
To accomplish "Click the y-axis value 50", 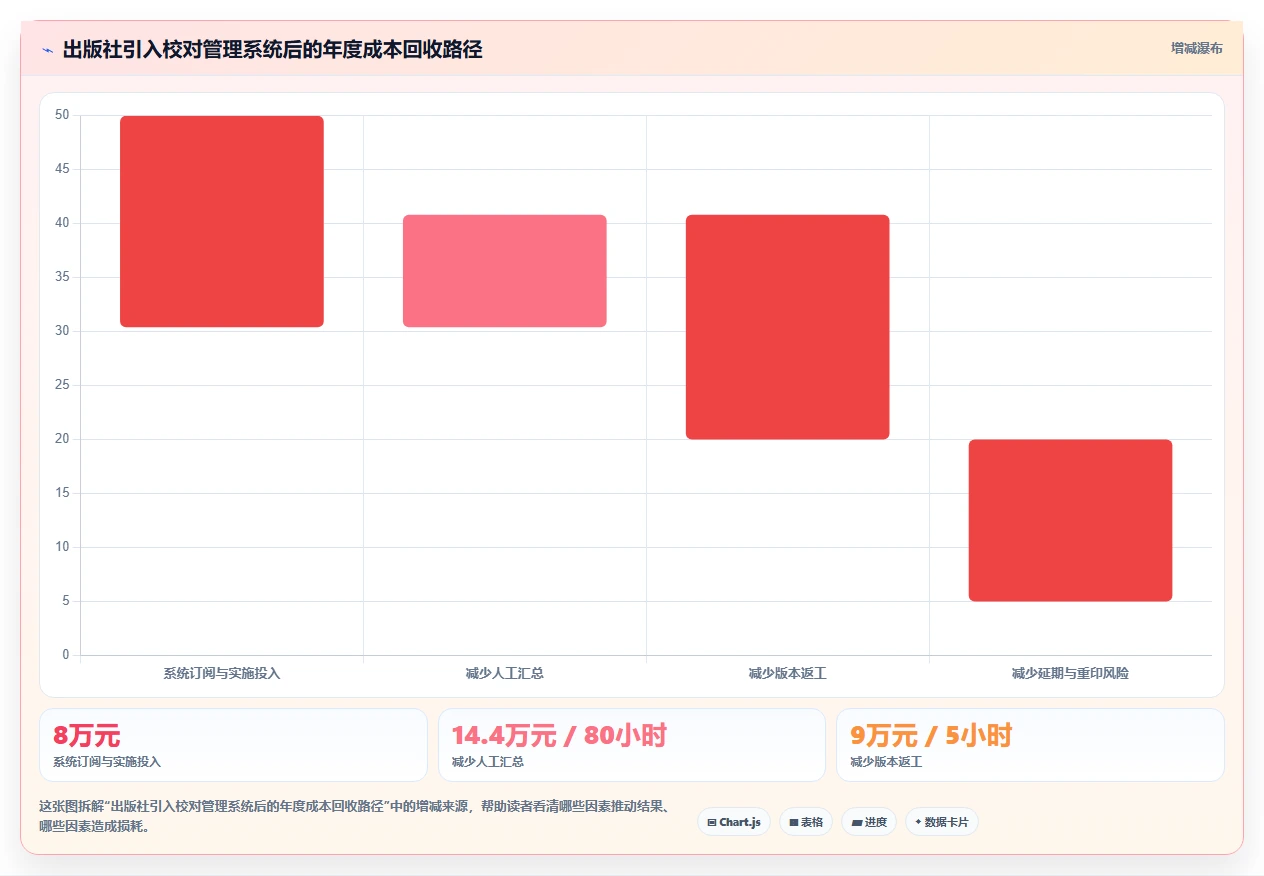I will click(63, 115).
